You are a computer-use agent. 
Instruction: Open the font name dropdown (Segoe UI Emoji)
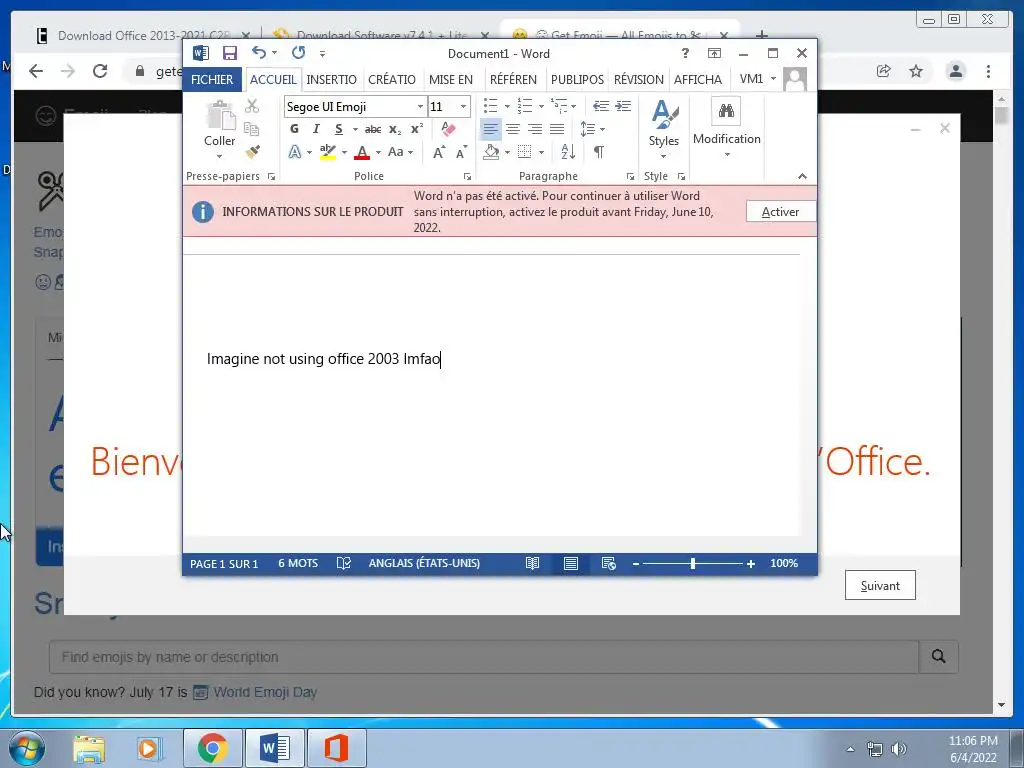pyautogui.click(x=420, y=106)
